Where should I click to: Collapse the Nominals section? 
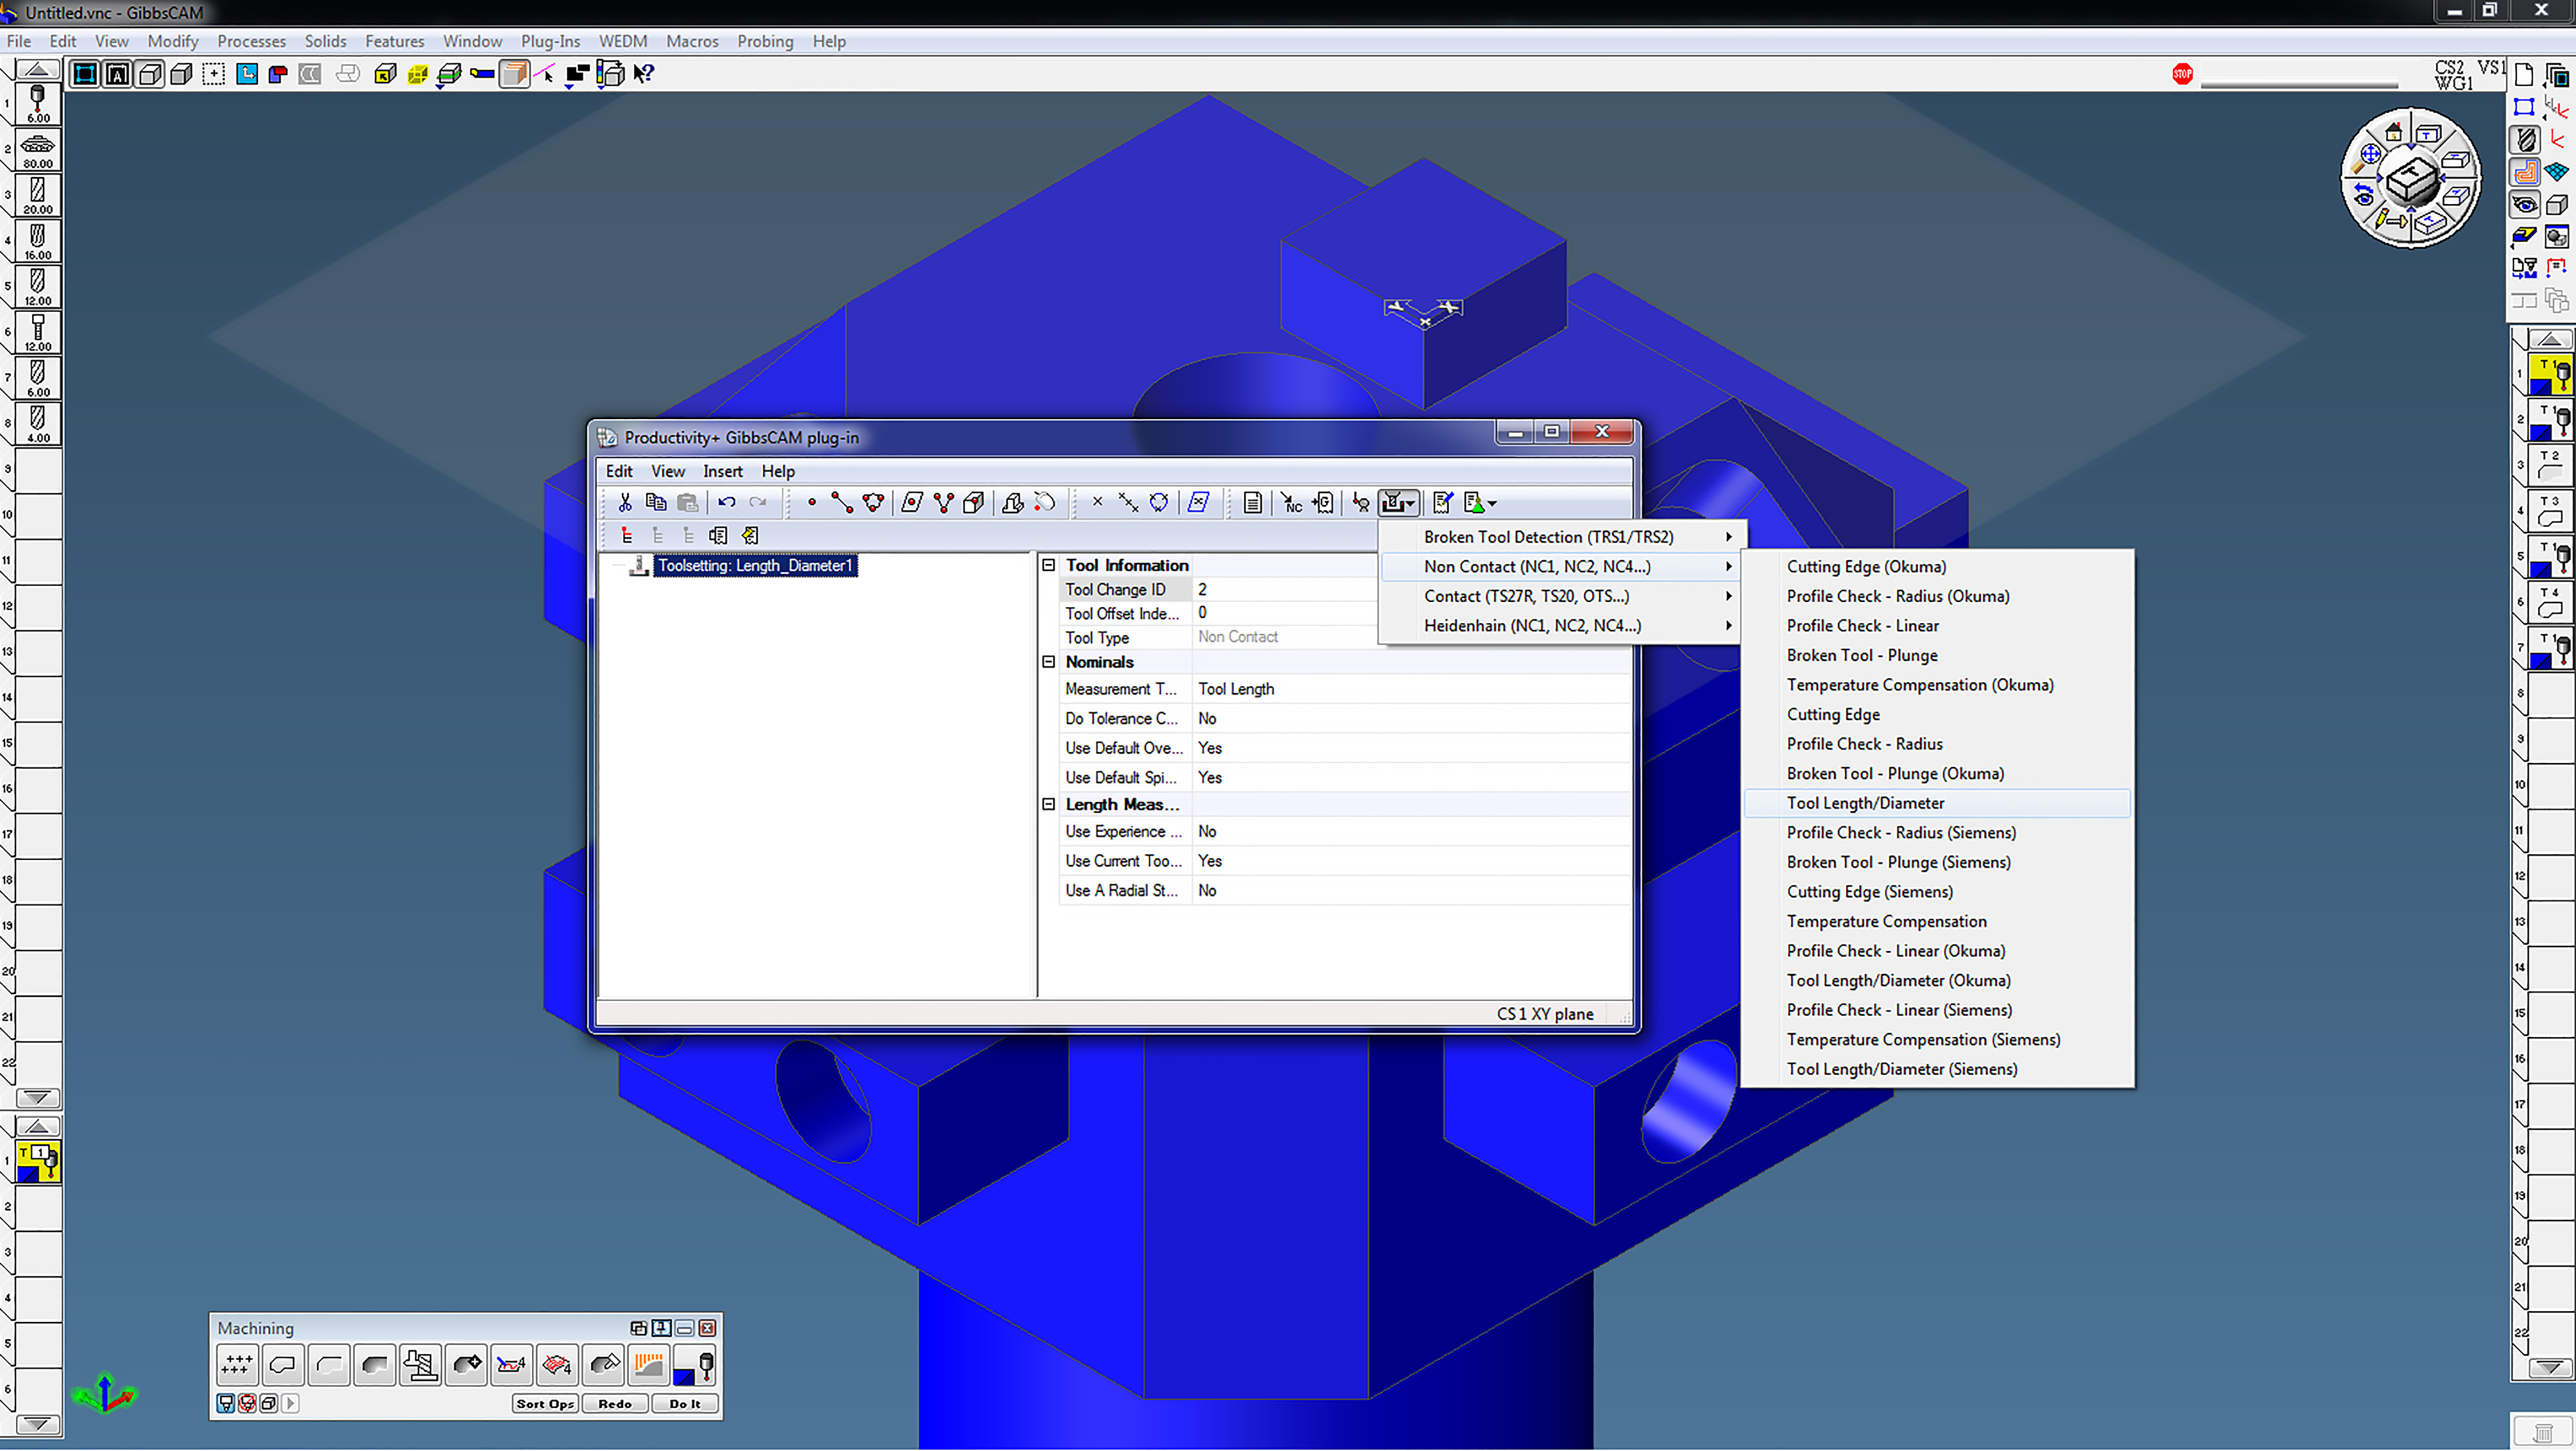[x=1049, y=663]
